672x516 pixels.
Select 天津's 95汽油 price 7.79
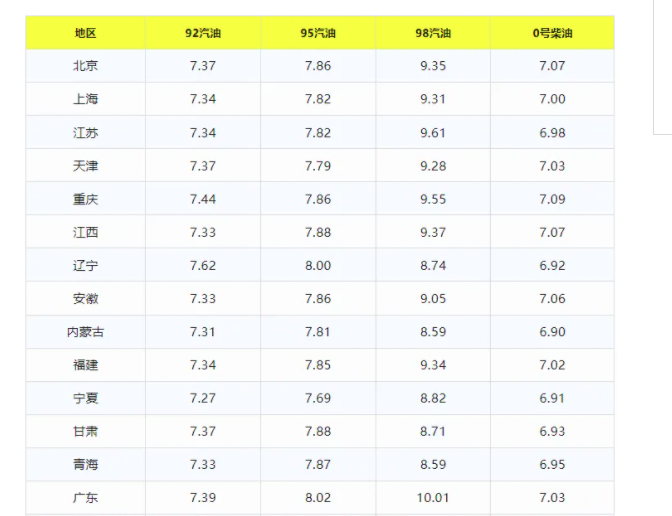[318, 166]
